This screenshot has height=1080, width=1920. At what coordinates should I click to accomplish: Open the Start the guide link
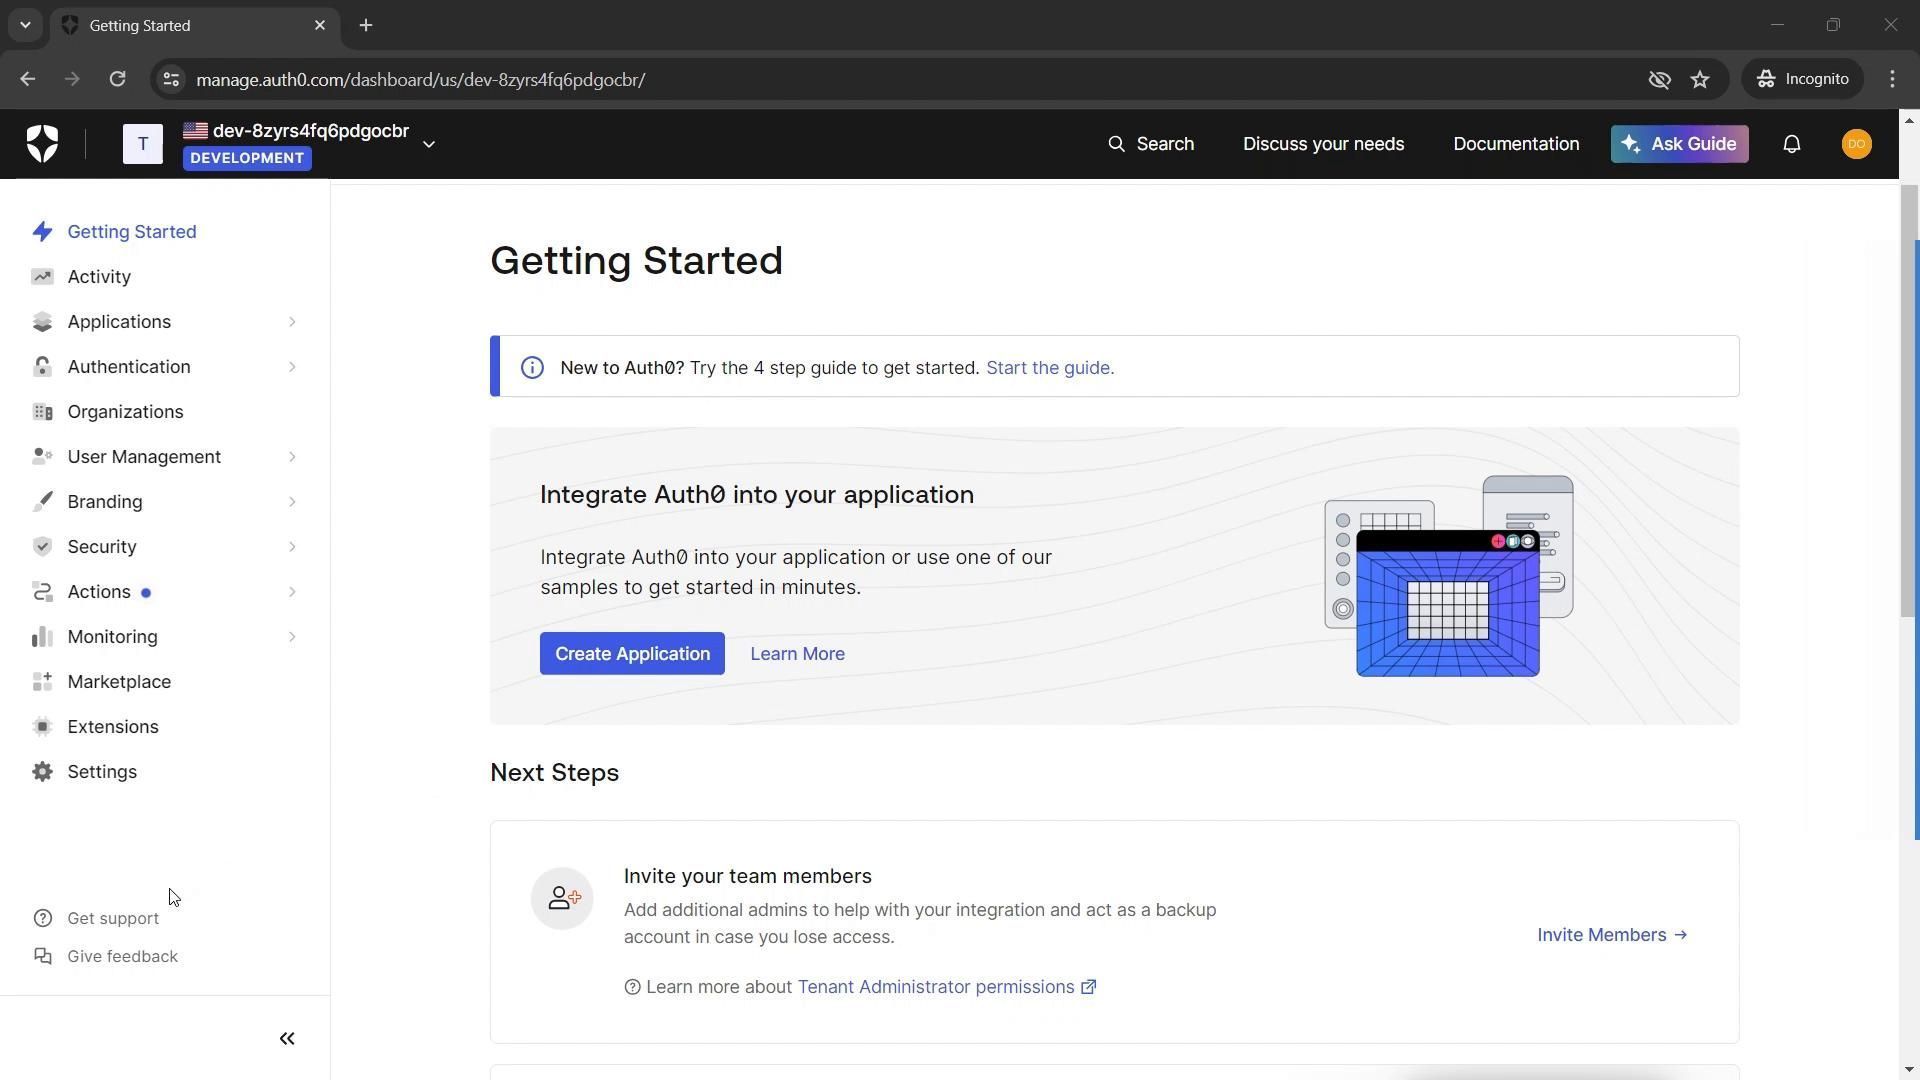coord(1049,368)
